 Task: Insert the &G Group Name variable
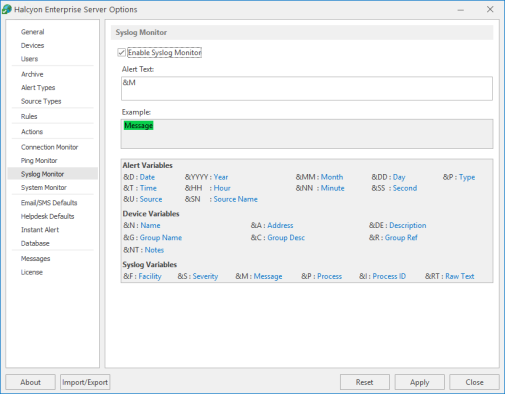[x=161, y=238]
